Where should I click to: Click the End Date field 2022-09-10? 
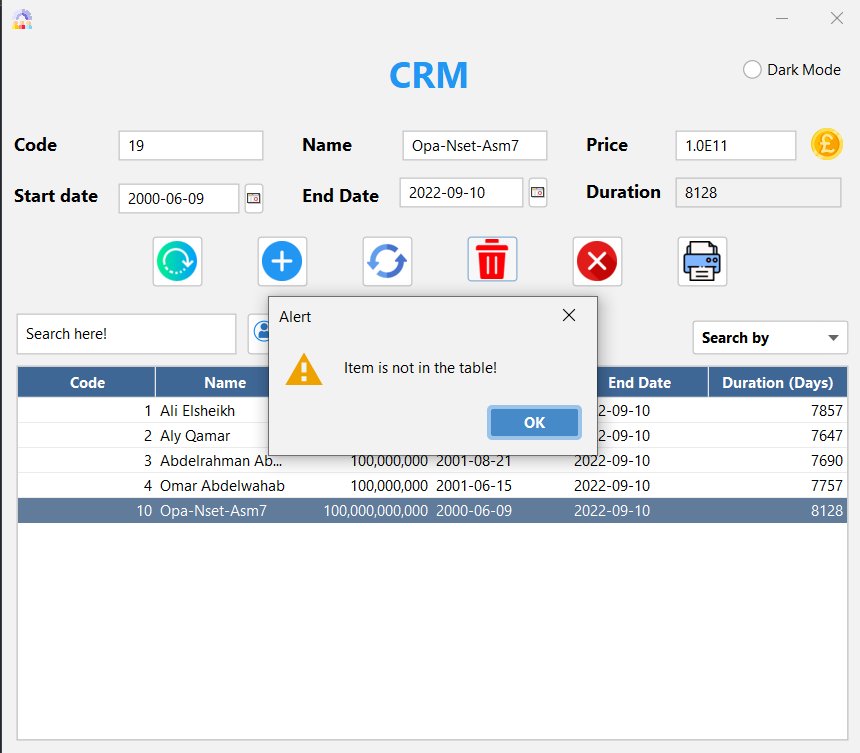461,193
